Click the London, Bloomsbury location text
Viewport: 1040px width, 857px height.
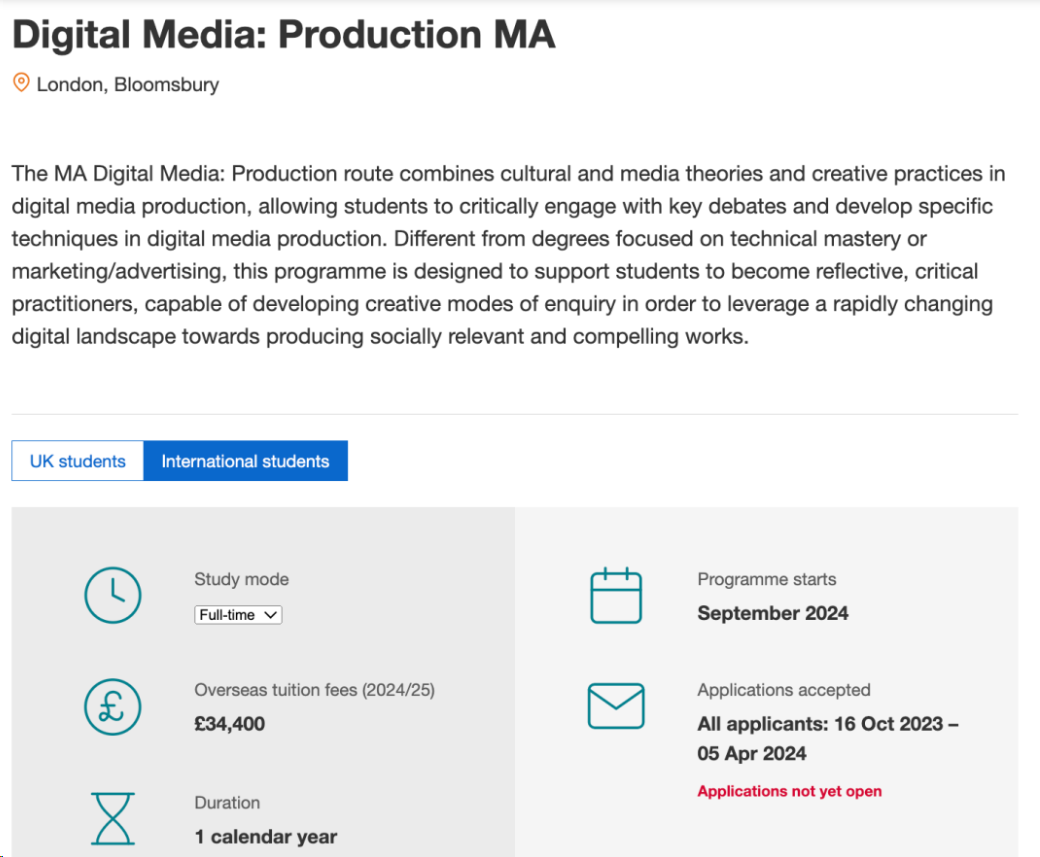127,85
